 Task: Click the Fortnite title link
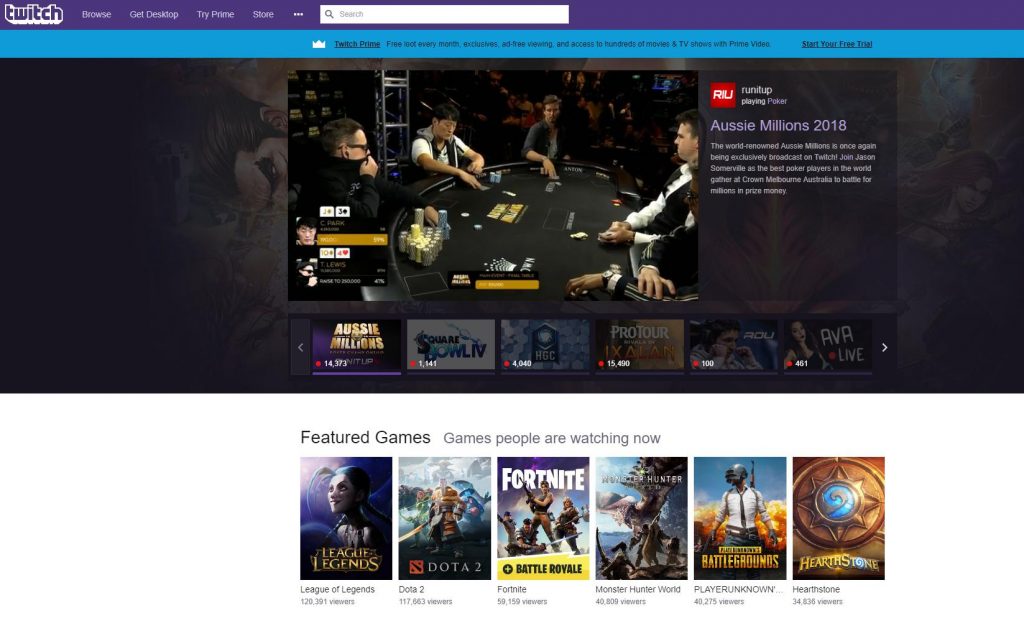point(512,589)
